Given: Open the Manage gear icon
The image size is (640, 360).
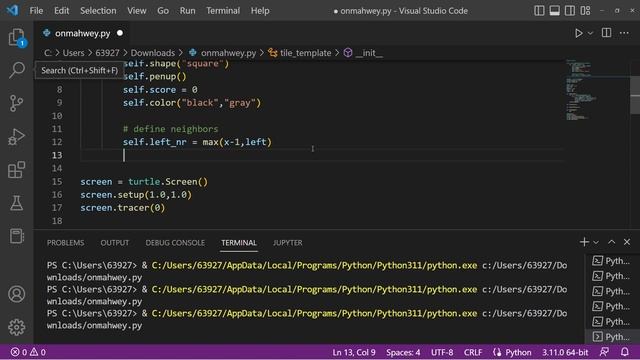Looking at the screenshot, I should (x=16, y=327).
